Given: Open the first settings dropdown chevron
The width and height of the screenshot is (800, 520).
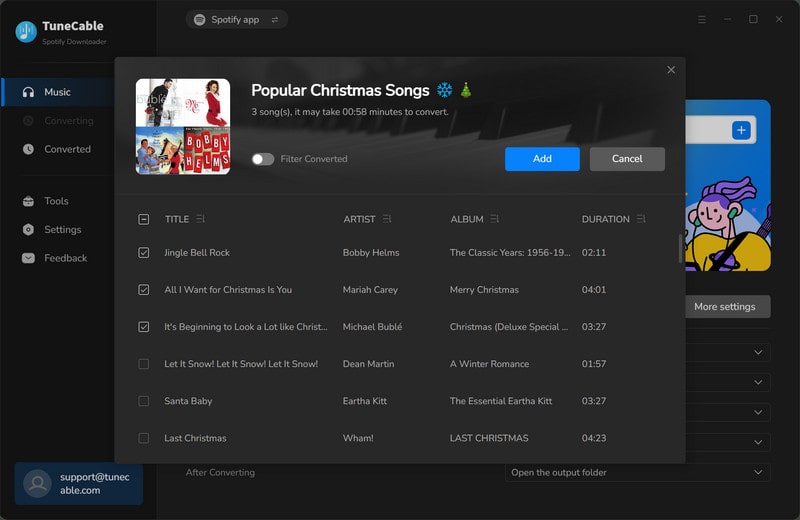Looking at the screenshot, I should click(x=758, y=352).
